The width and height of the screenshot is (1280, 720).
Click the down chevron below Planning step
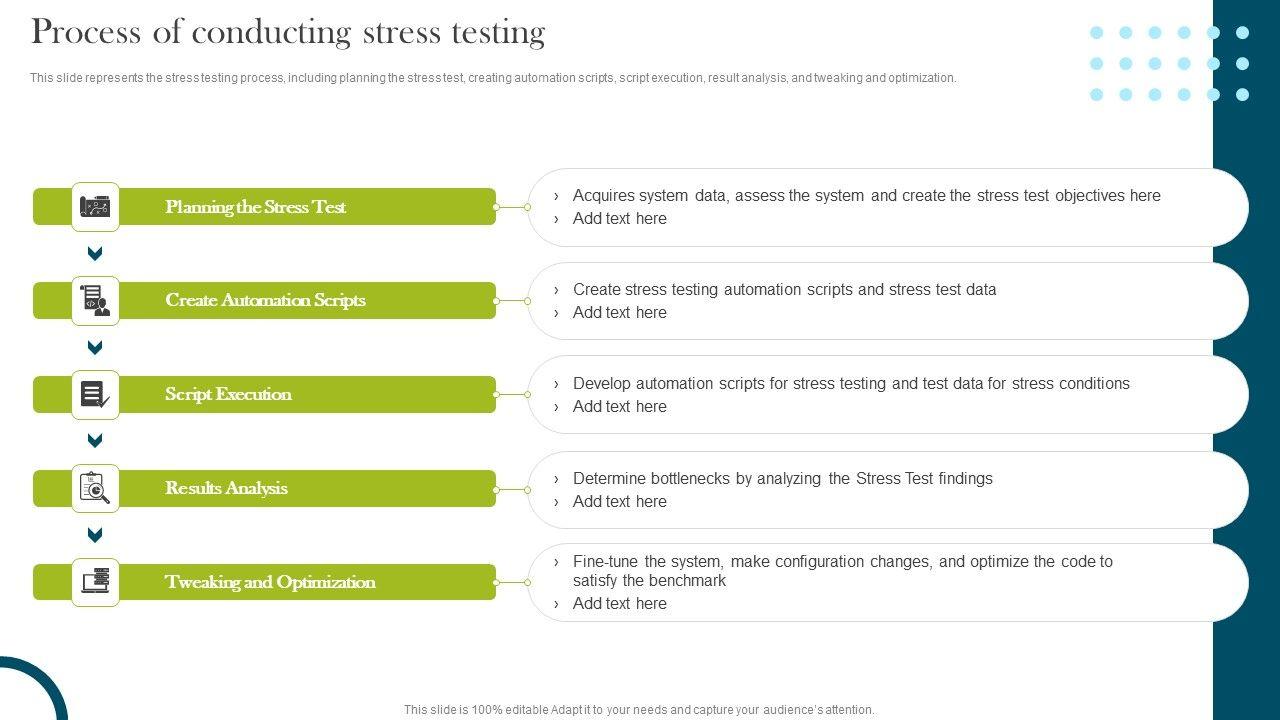click(95, 254)
